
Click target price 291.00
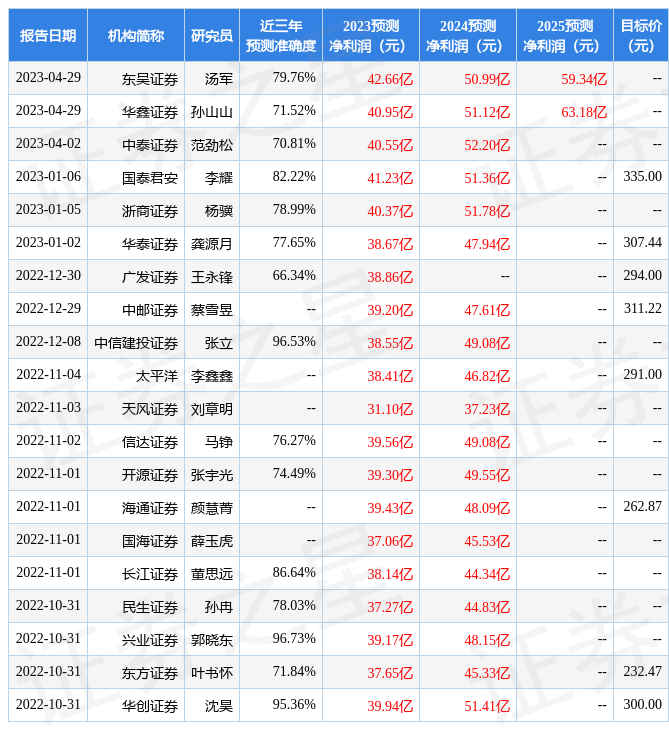coord(642,374)
